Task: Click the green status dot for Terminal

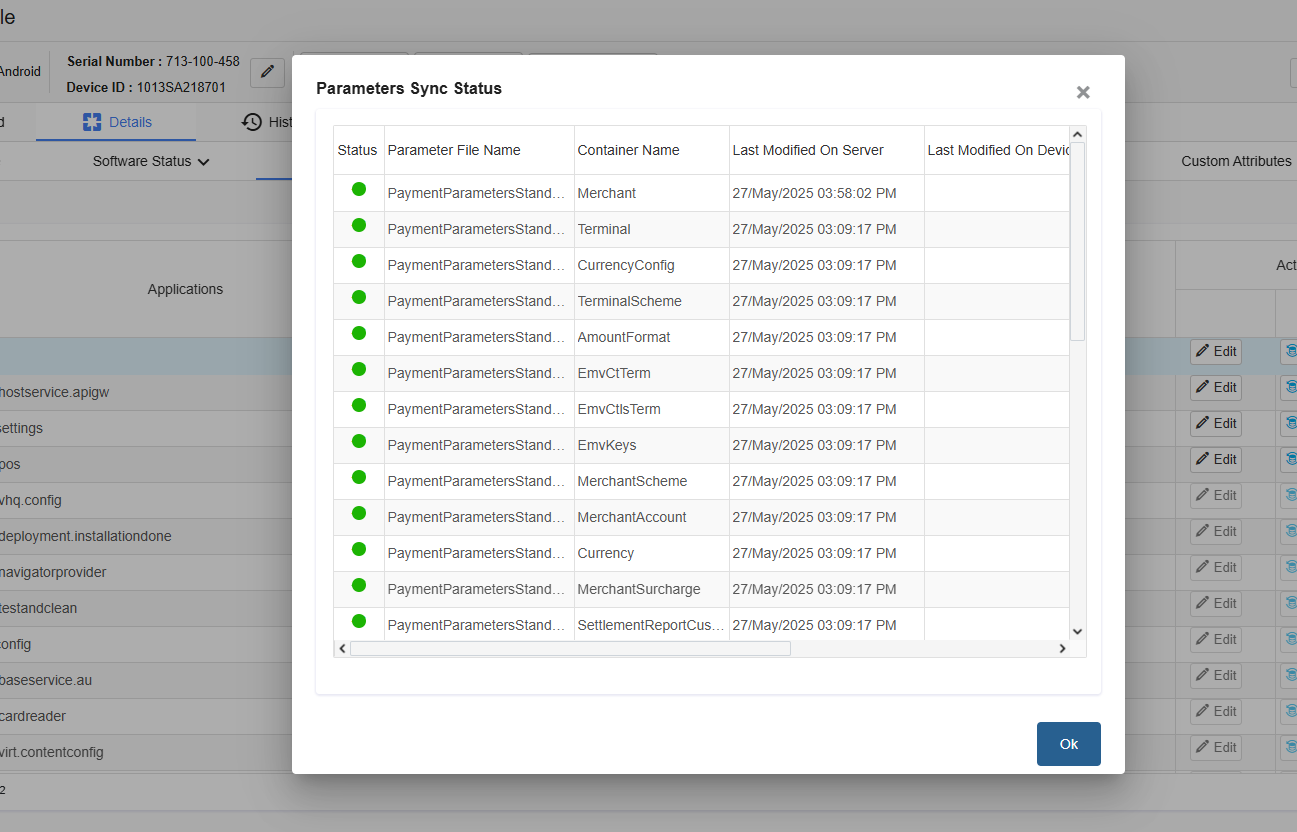Action: pyautogui.click(x=359, y=225)
